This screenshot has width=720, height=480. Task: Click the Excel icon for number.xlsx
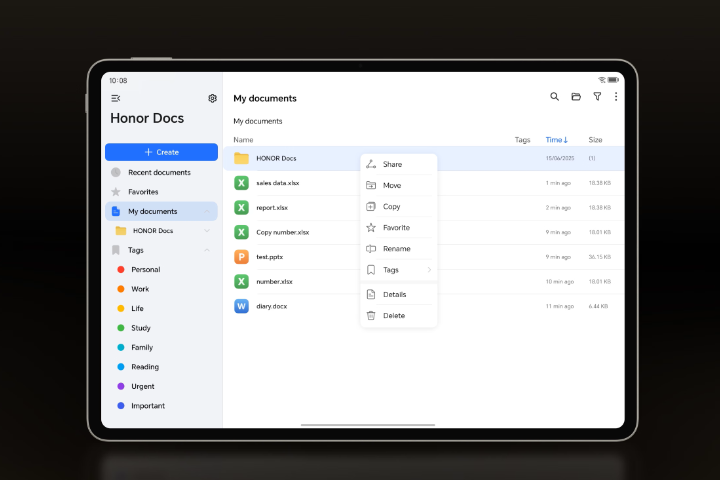point(241,282)
